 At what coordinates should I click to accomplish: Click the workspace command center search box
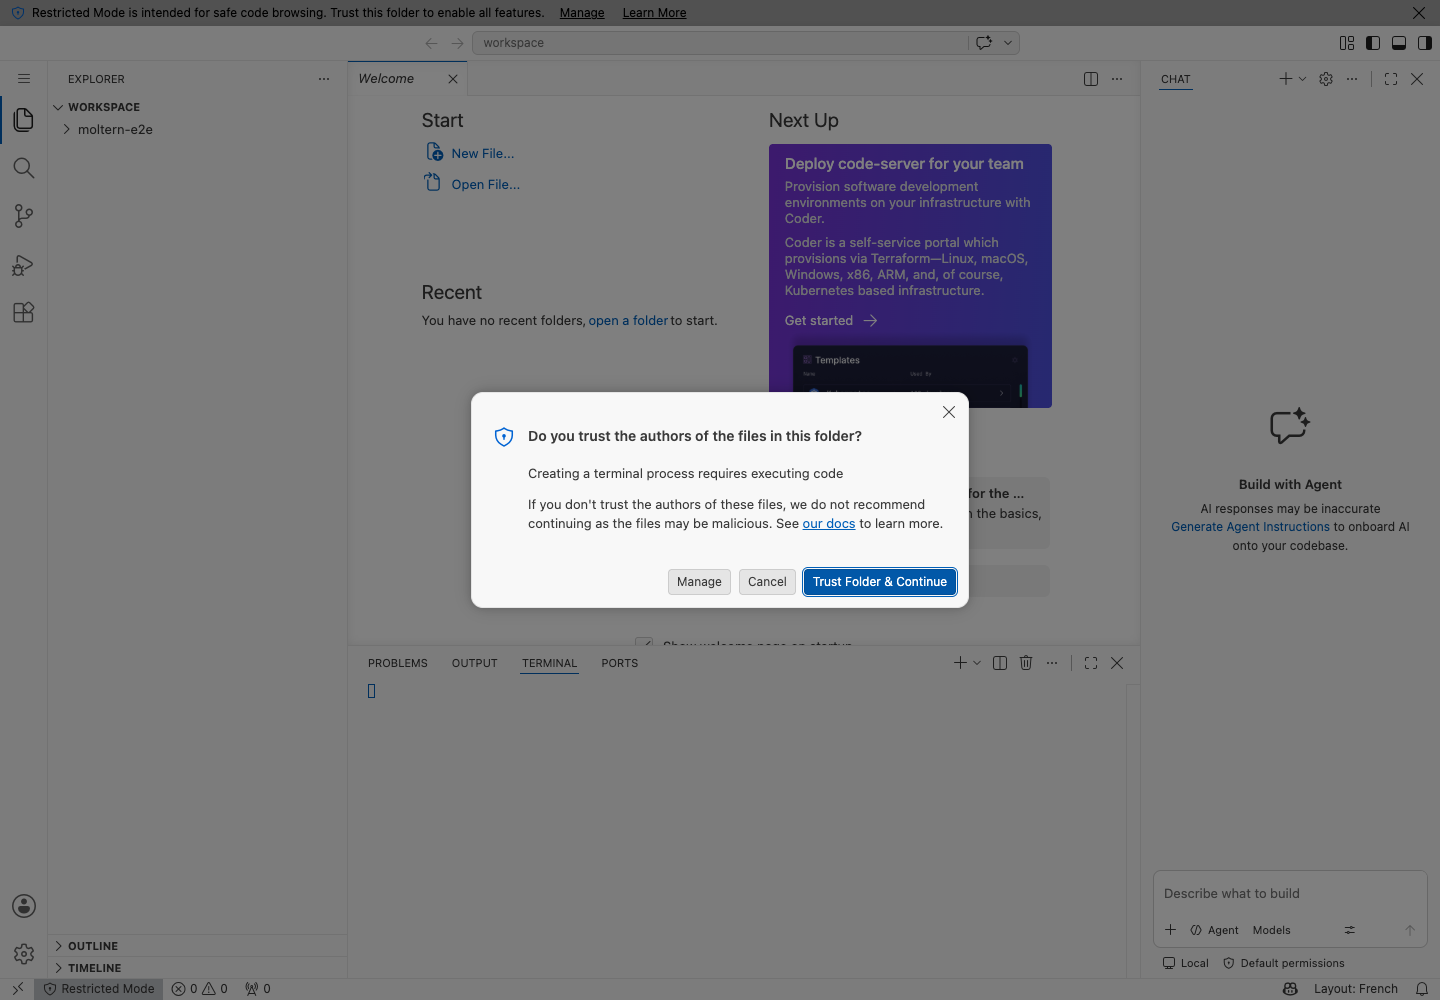click(x=720, y=43)
